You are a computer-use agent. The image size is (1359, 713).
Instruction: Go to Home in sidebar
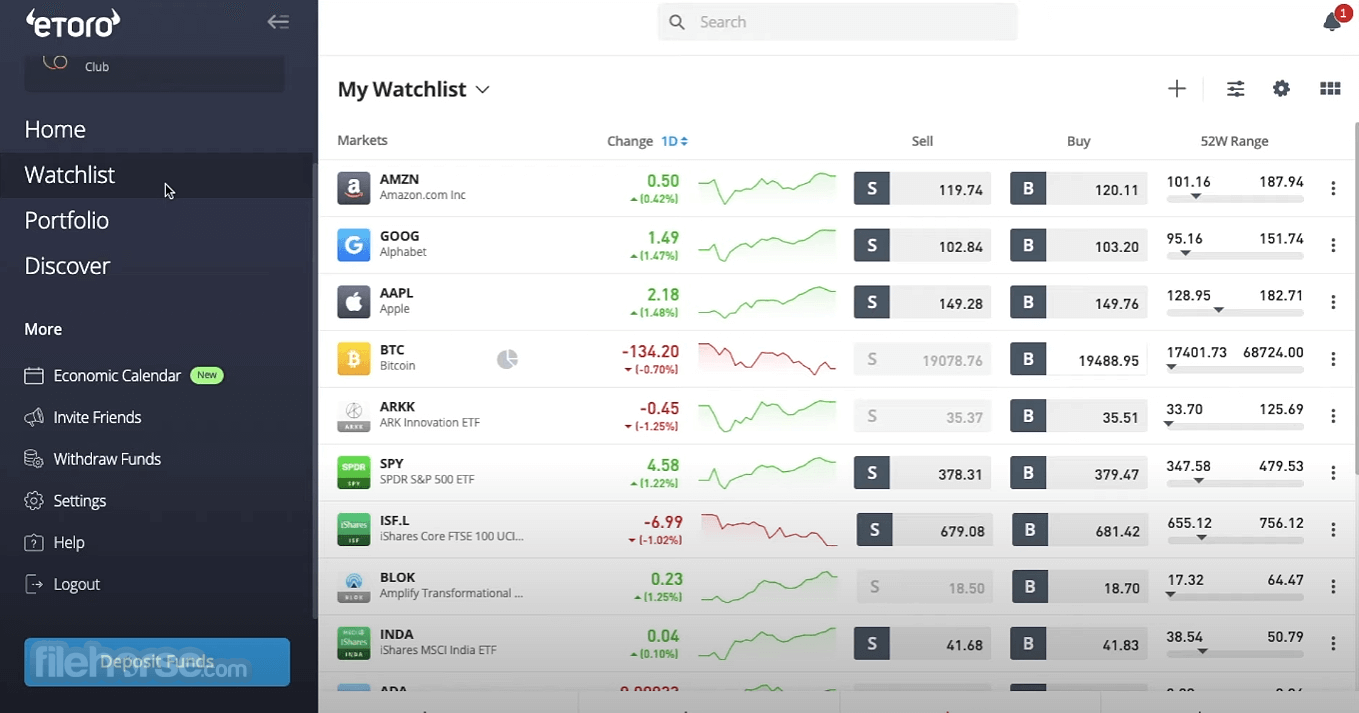pos(55,129)
